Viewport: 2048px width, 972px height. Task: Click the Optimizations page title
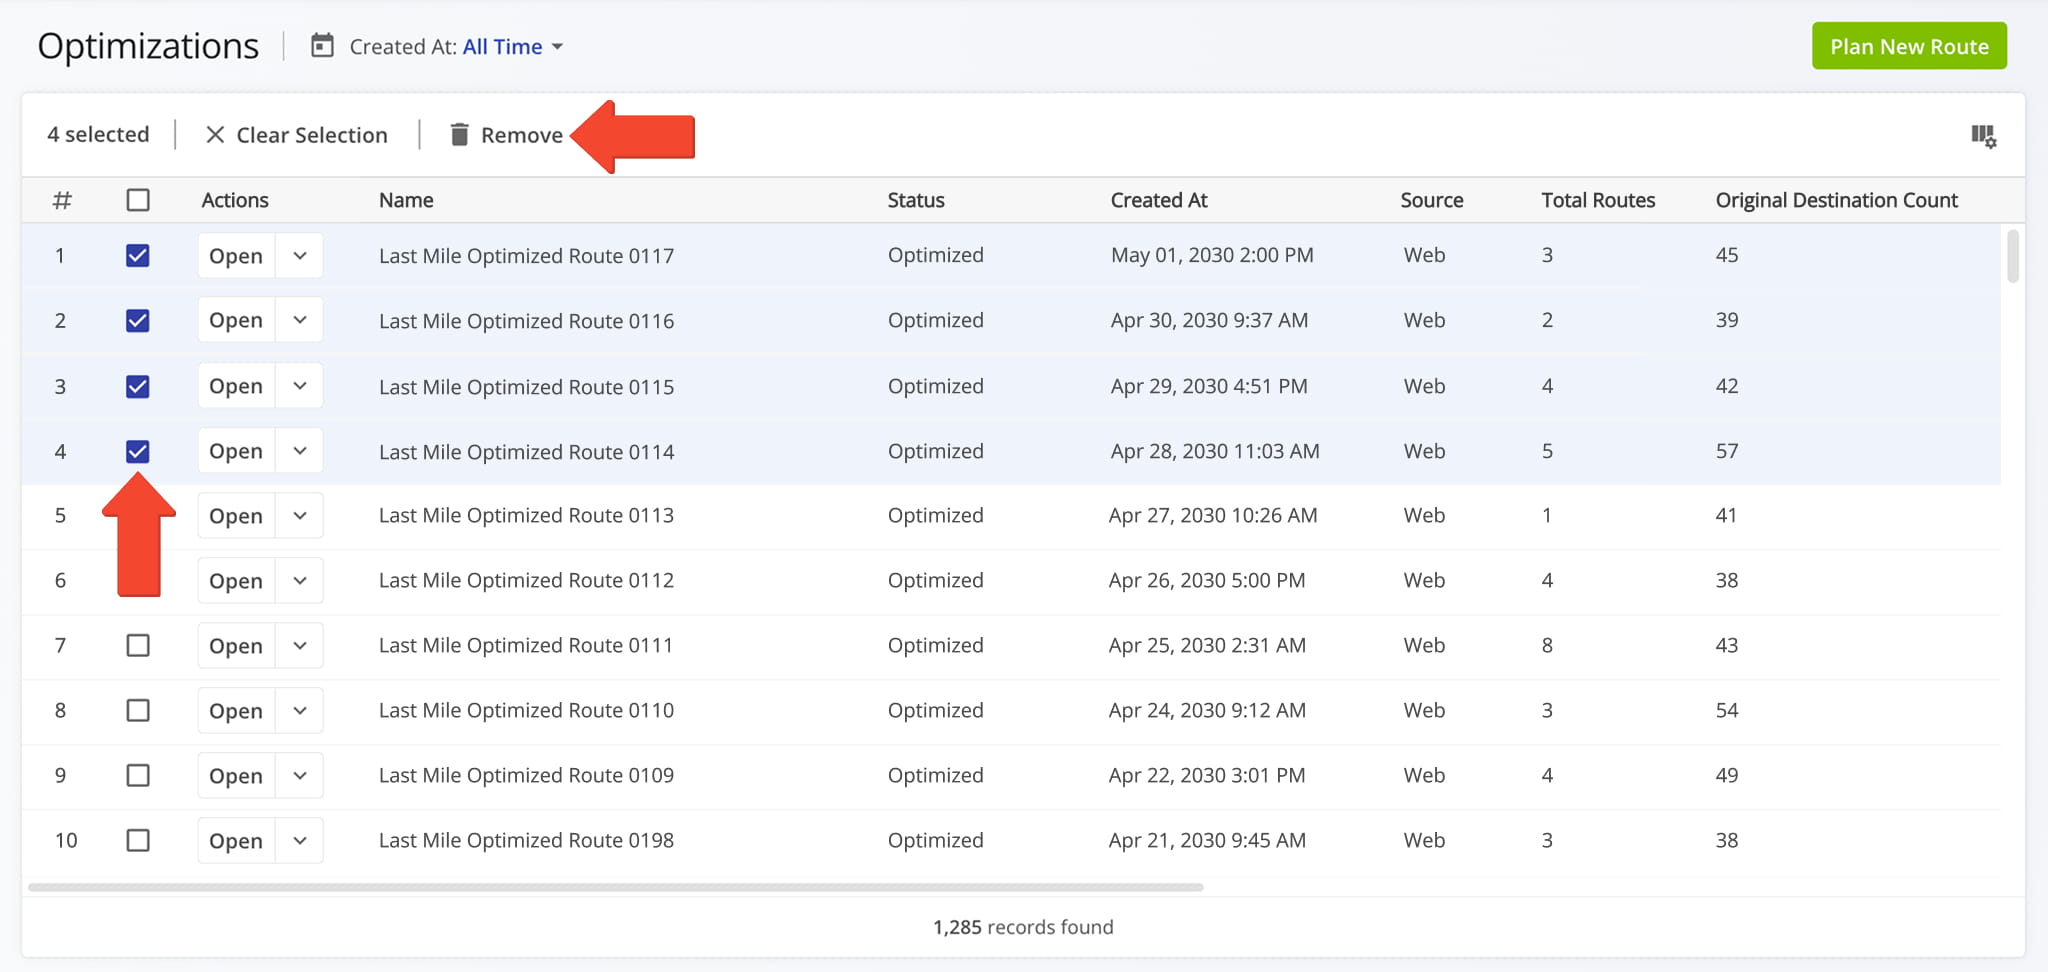coord(148,46)
